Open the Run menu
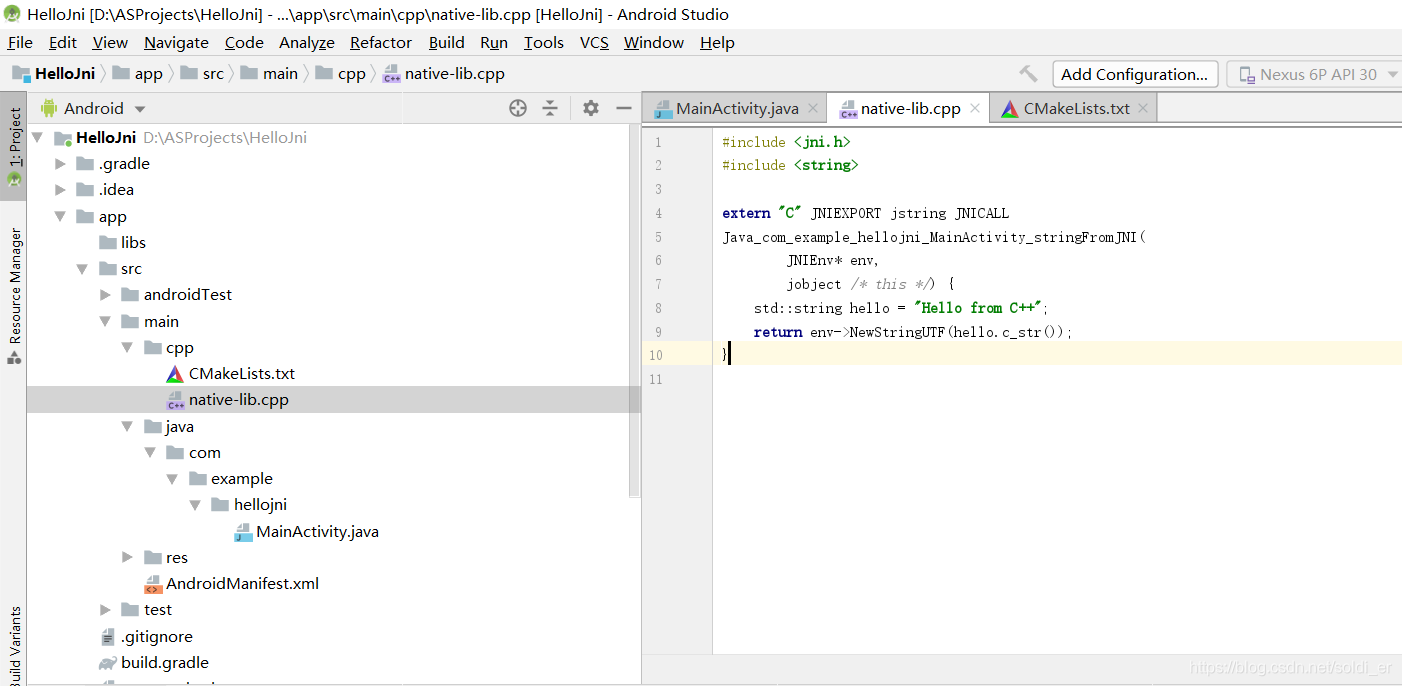This screenshot has height=686, width=1402. 494,42
